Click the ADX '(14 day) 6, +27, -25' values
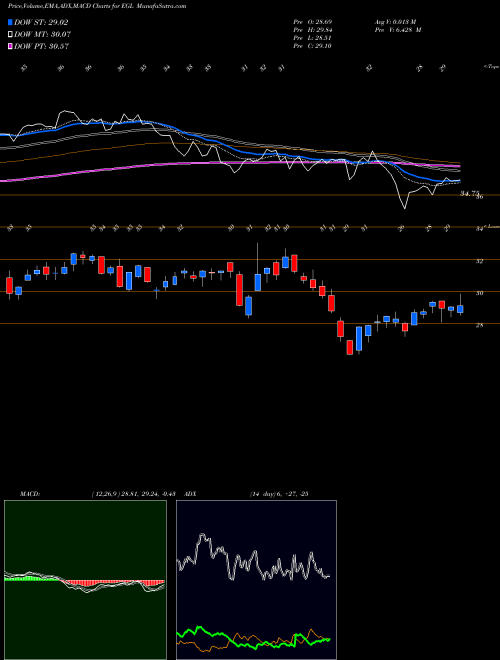 coord(279,494)
